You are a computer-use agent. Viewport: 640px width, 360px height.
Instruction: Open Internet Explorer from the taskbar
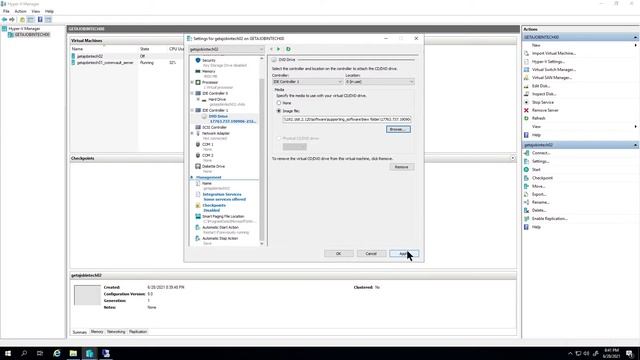tap(57, 353)
